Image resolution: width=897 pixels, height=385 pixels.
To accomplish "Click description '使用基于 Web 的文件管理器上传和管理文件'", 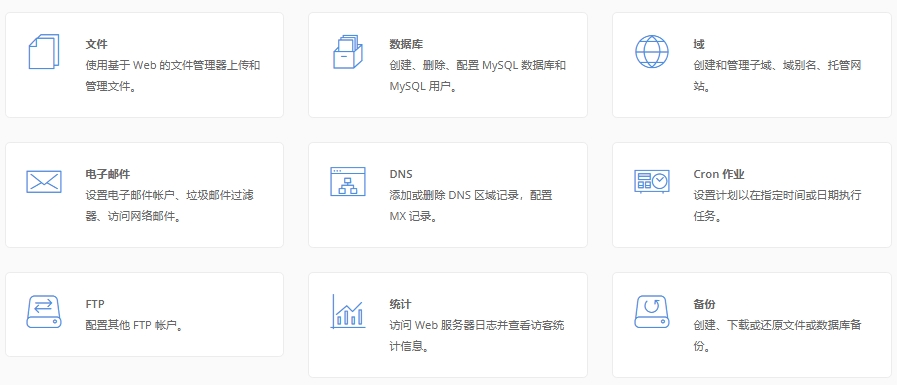I will (x=173, y=76).
